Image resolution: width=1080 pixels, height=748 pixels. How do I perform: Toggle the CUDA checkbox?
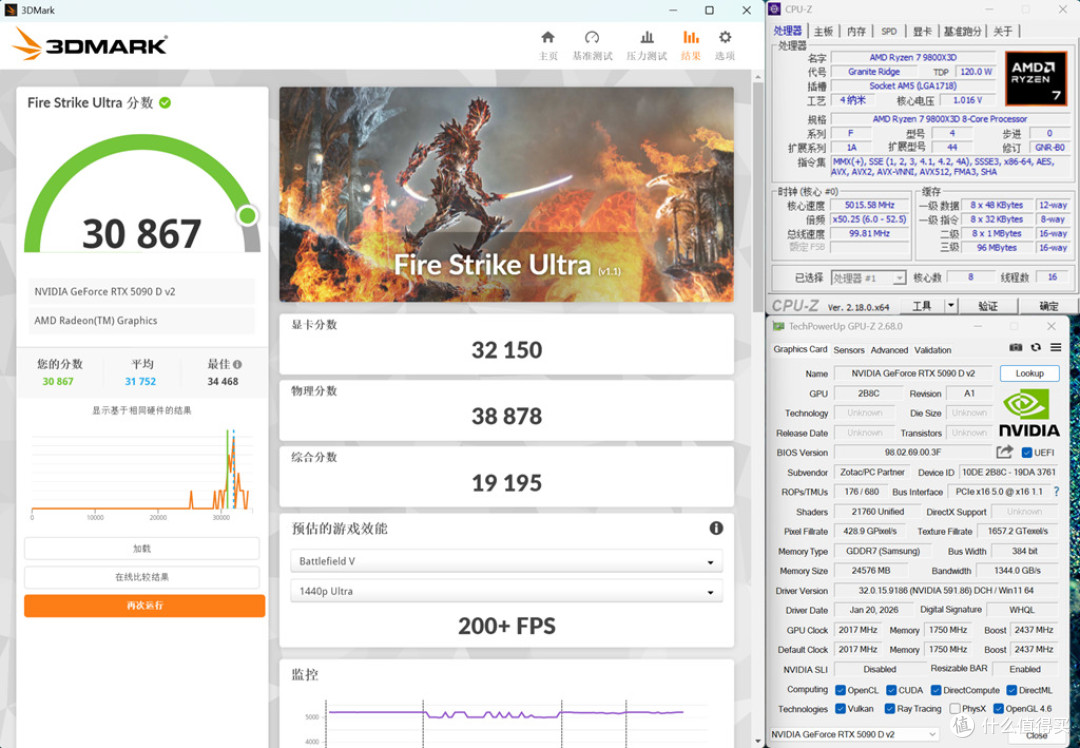891,690
